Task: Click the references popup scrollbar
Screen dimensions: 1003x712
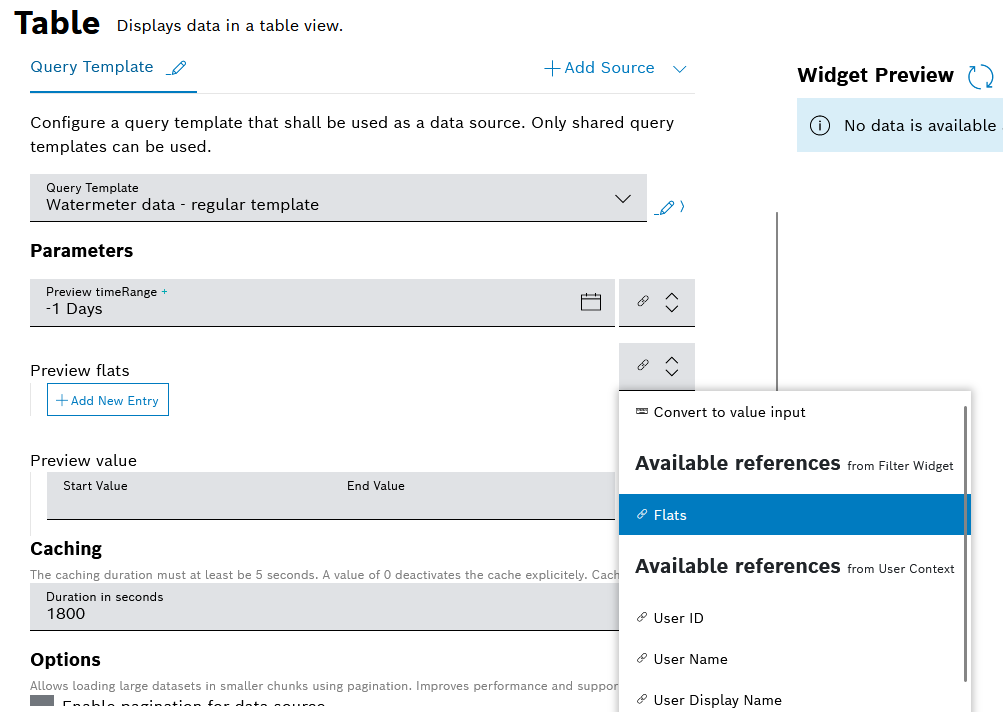Action: coord(965,540)
